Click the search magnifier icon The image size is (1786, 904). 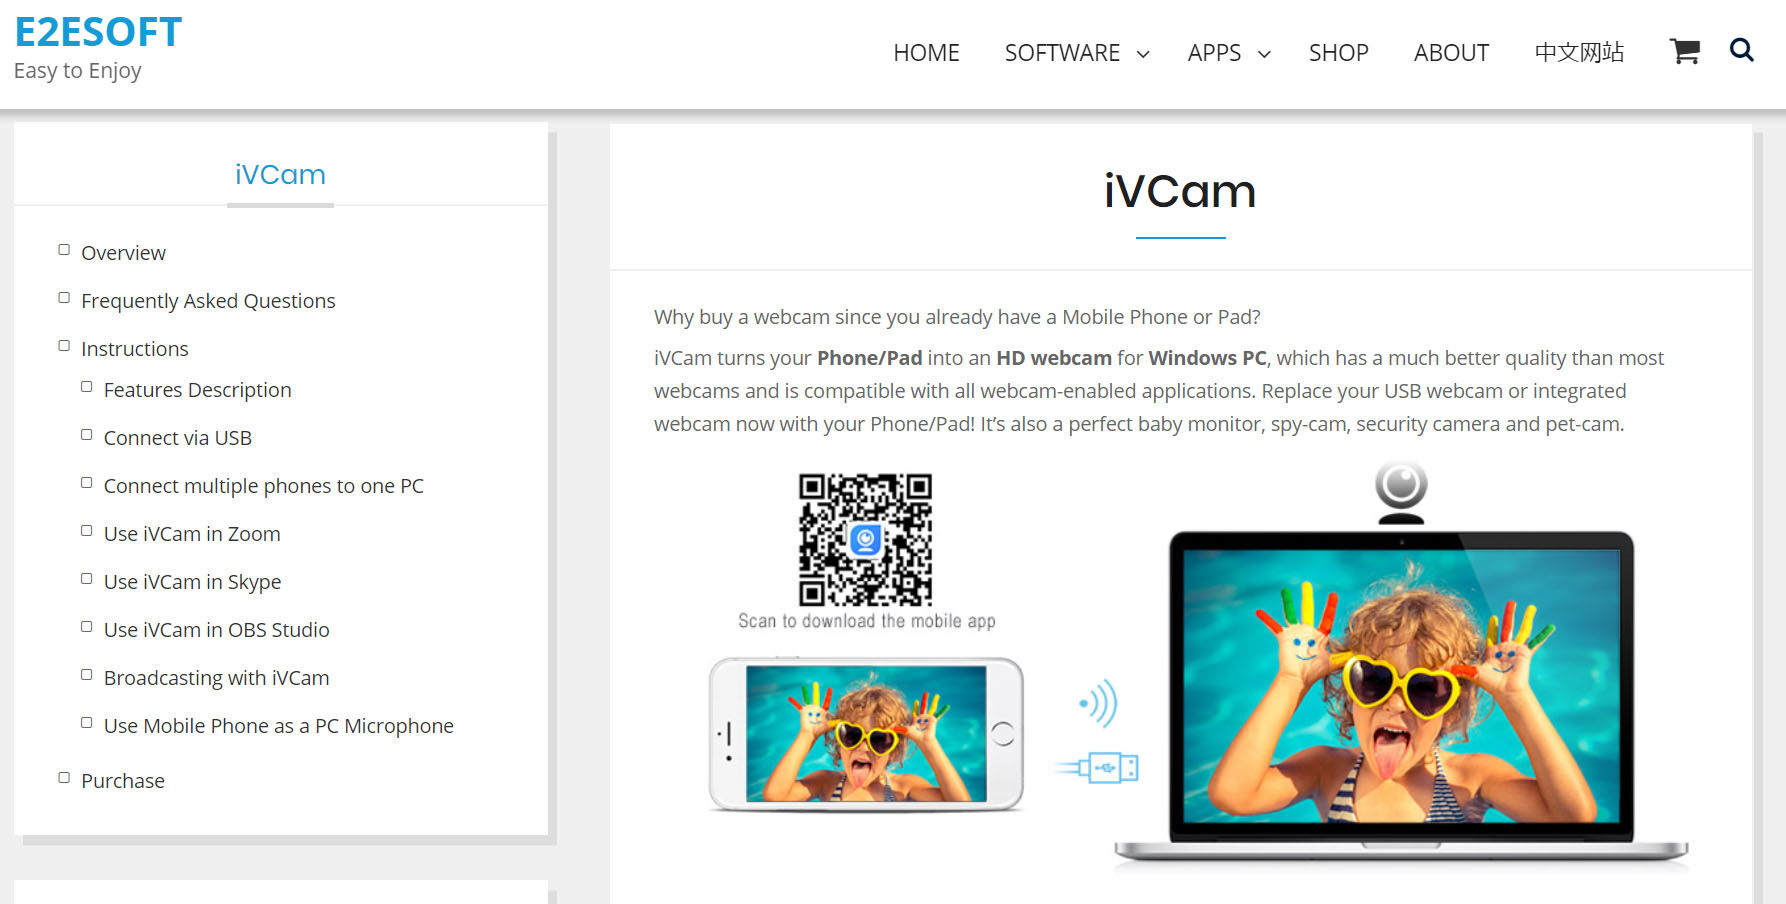[x=1741, y=50]
